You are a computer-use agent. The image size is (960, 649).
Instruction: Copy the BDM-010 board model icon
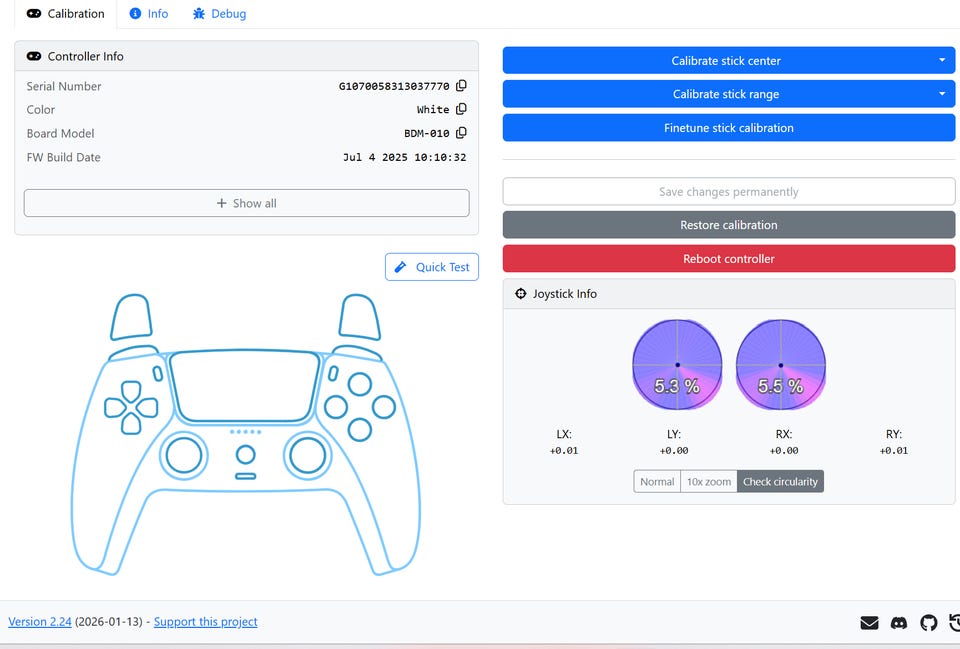[461, 133]
